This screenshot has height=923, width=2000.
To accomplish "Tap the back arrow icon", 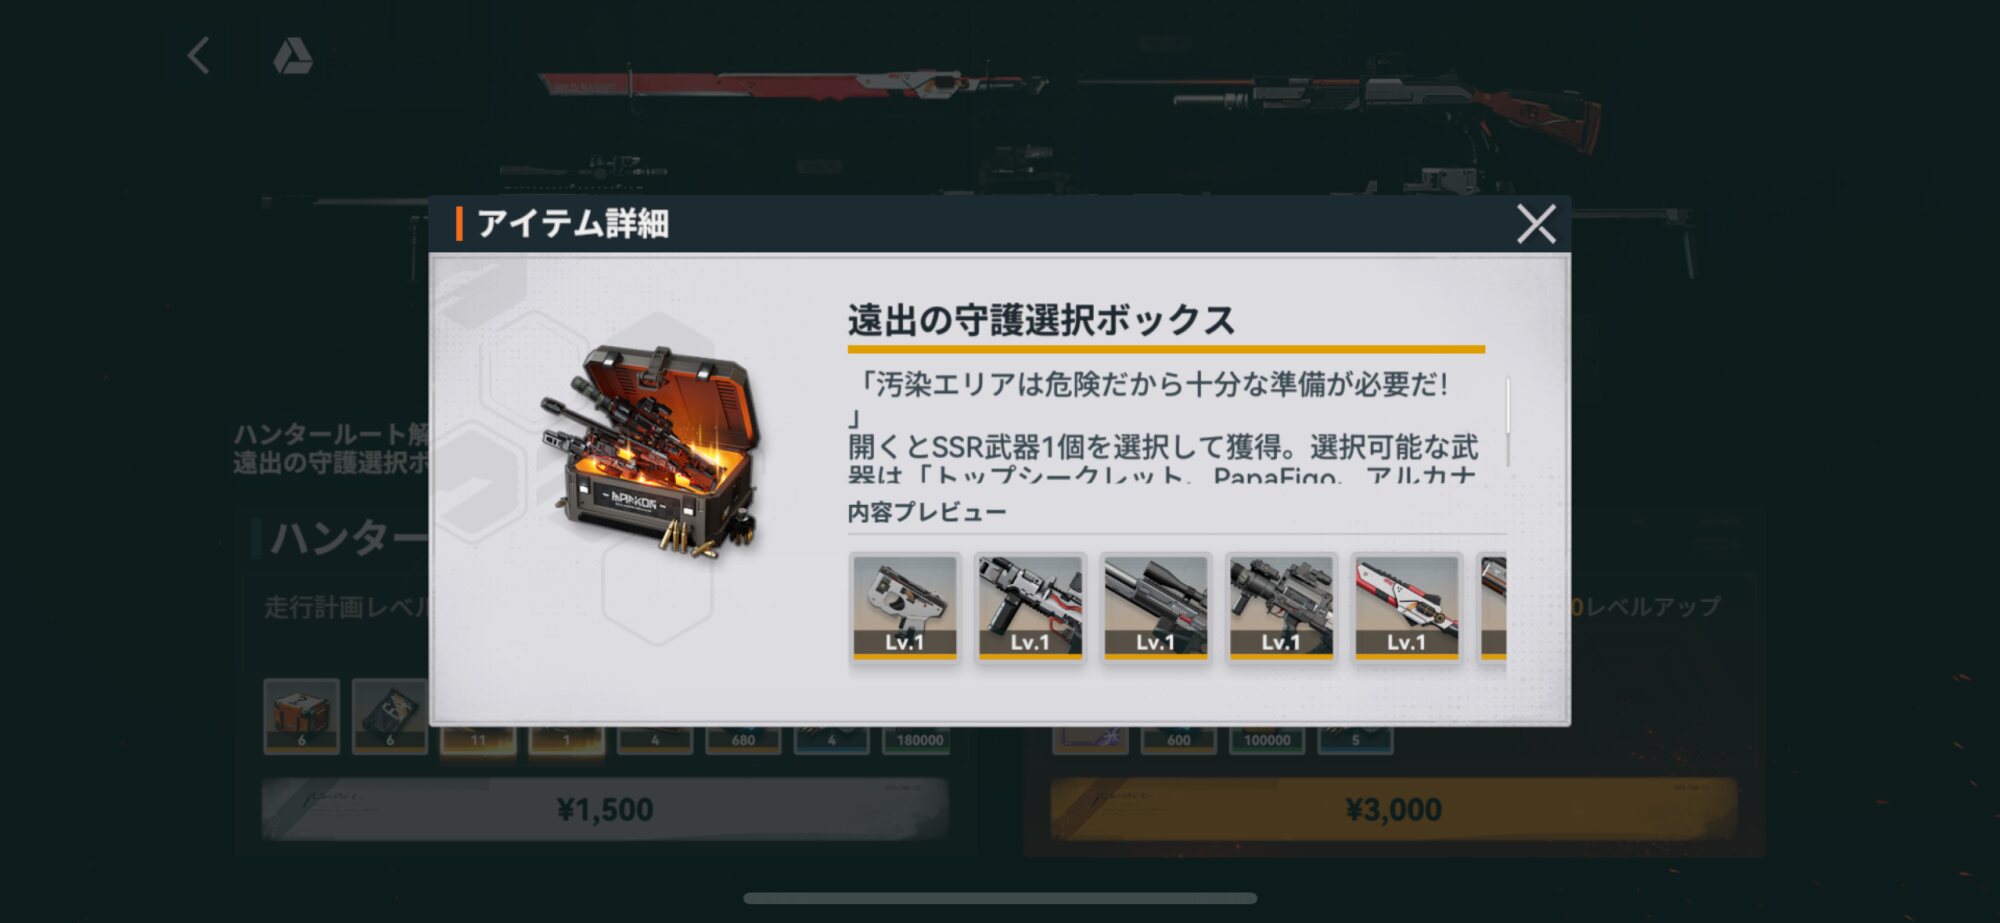I will tap(198, 56).
